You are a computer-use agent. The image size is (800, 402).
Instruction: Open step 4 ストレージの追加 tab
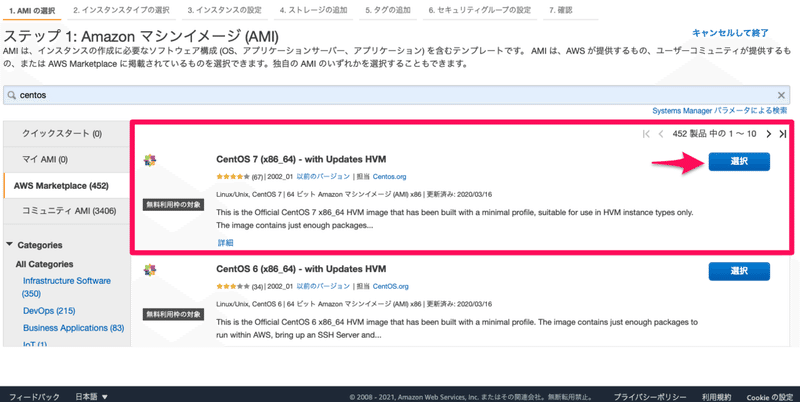(x=314, y=10)
